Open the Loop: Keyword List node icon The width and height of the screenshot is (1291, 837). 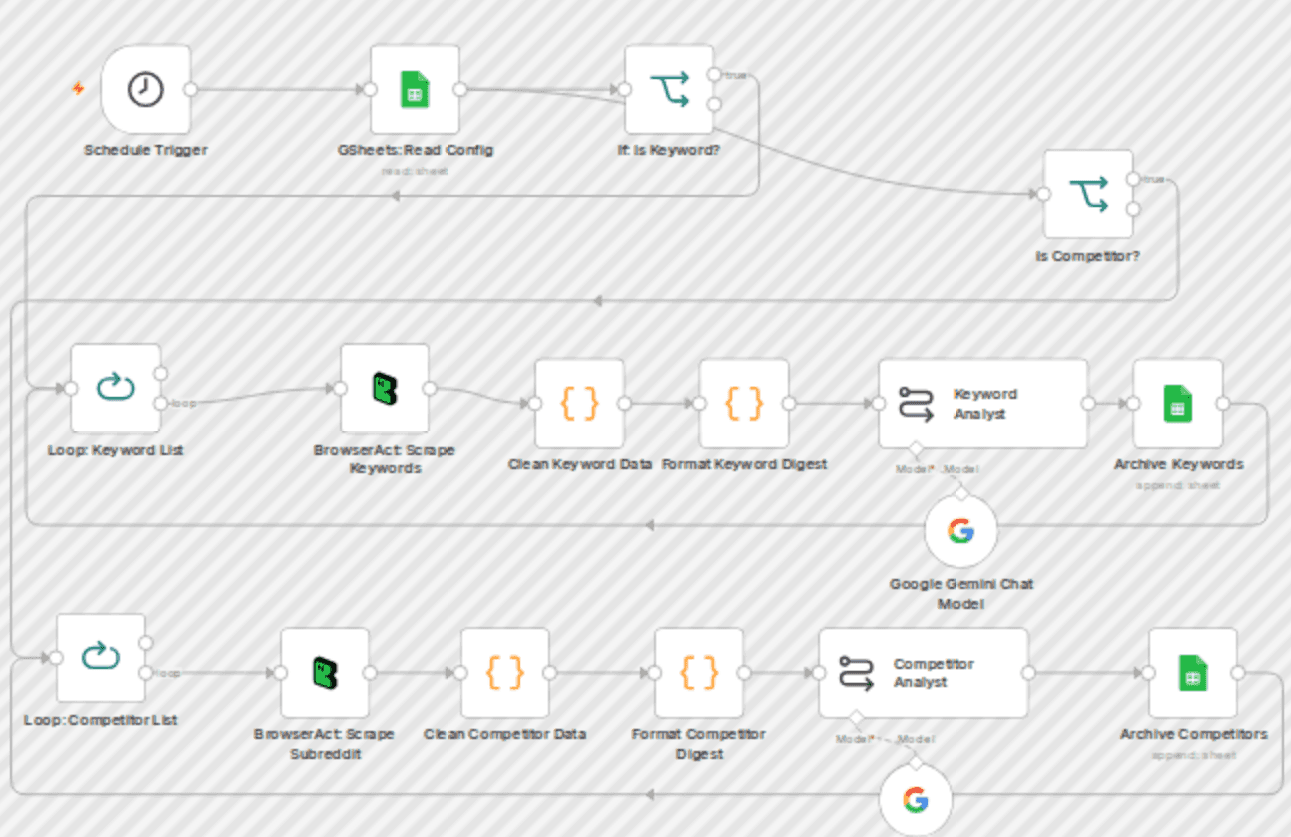click(x=115, y=388)
